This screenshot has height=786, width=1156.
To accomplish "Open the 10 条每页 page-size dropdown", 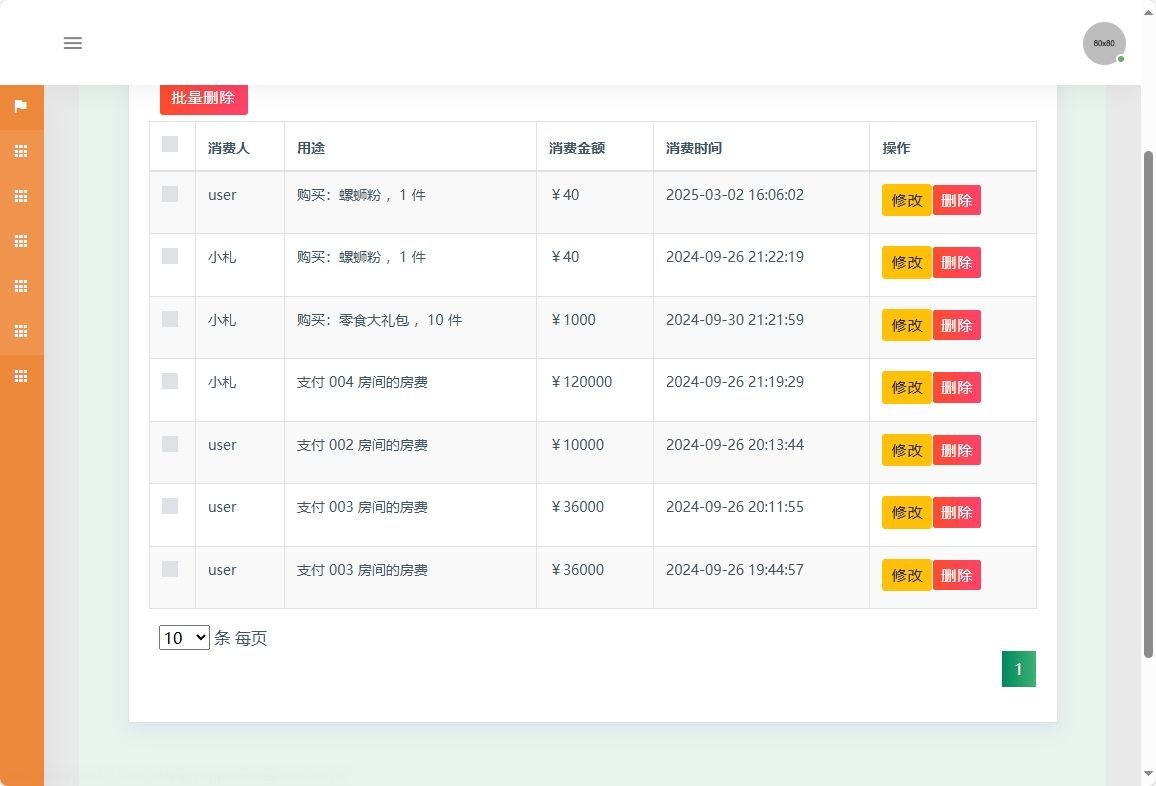I will (184, 638).
